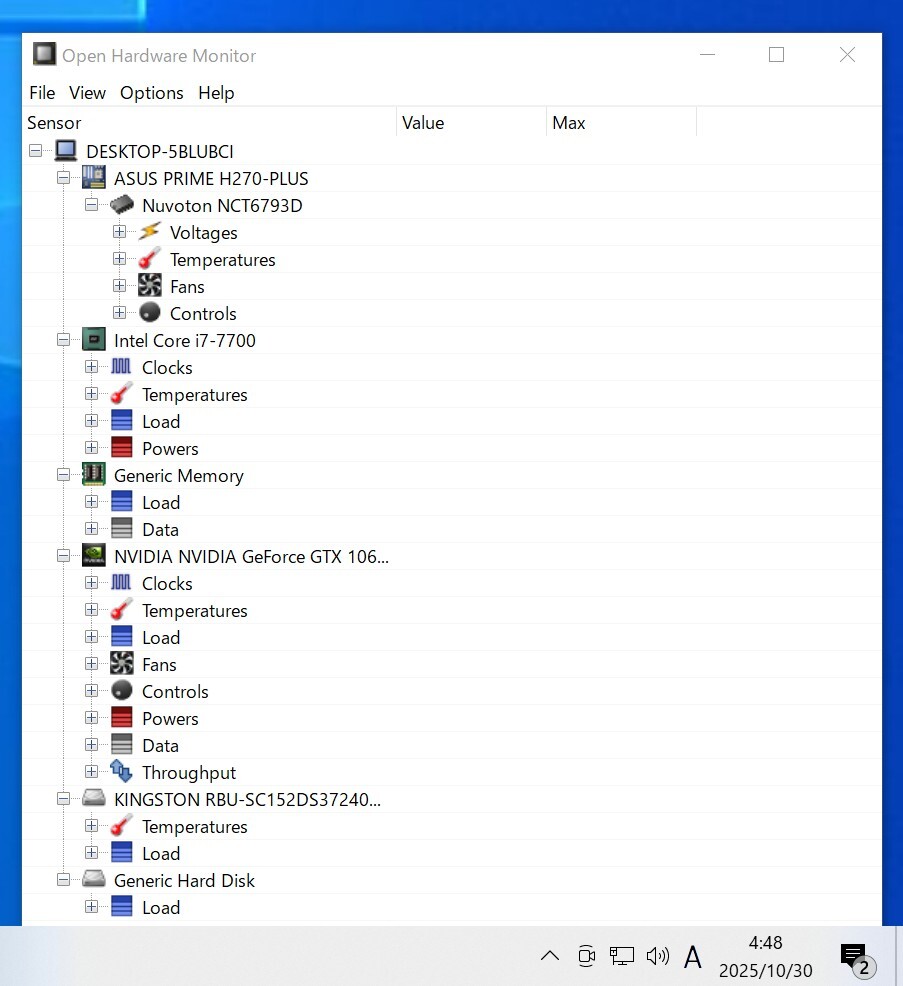Viewport: 903px width, 986px height.
Task: Click the Nuvoton NCT6793D chip icon
Action: point(122,205)
